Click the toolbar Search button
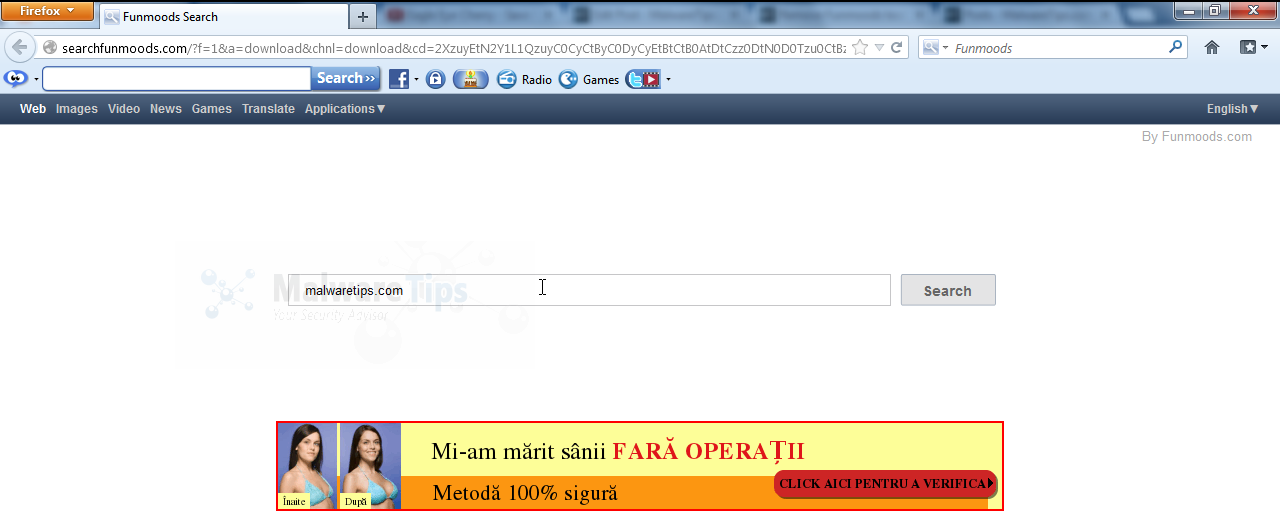This screenshot has width=1280, height=524. pos(346,79)
